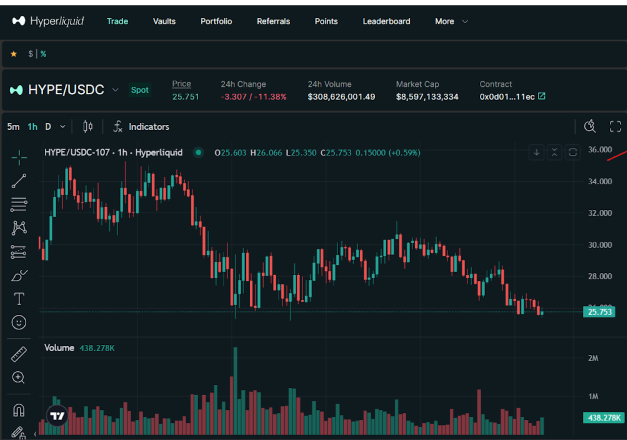Image resolution: width=627 pixels, height=440 pixels.
Task: Click the tallest volume bar
Action: point(235,391)
